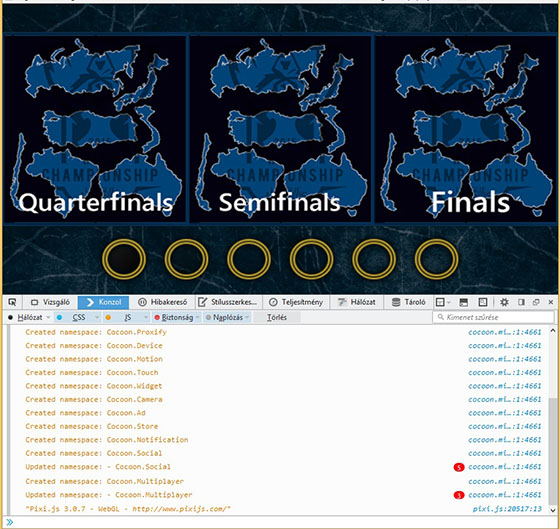560x529 pixels.
Task: Toggle the Naplózás filter
Action: 225,317
